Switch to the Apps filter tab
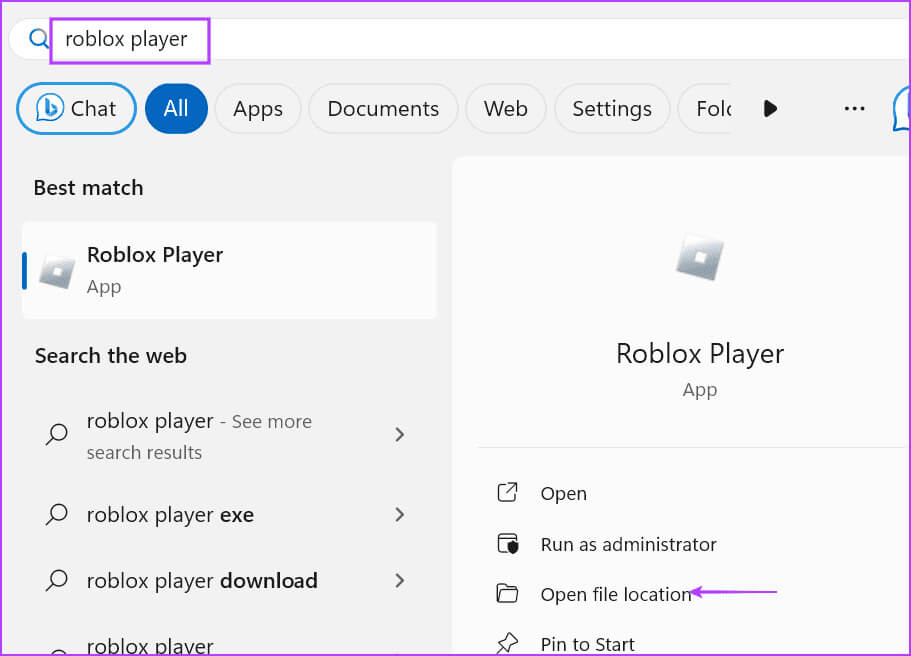The width and height of the screenshot is (911, 656). (x=258, y=108)
